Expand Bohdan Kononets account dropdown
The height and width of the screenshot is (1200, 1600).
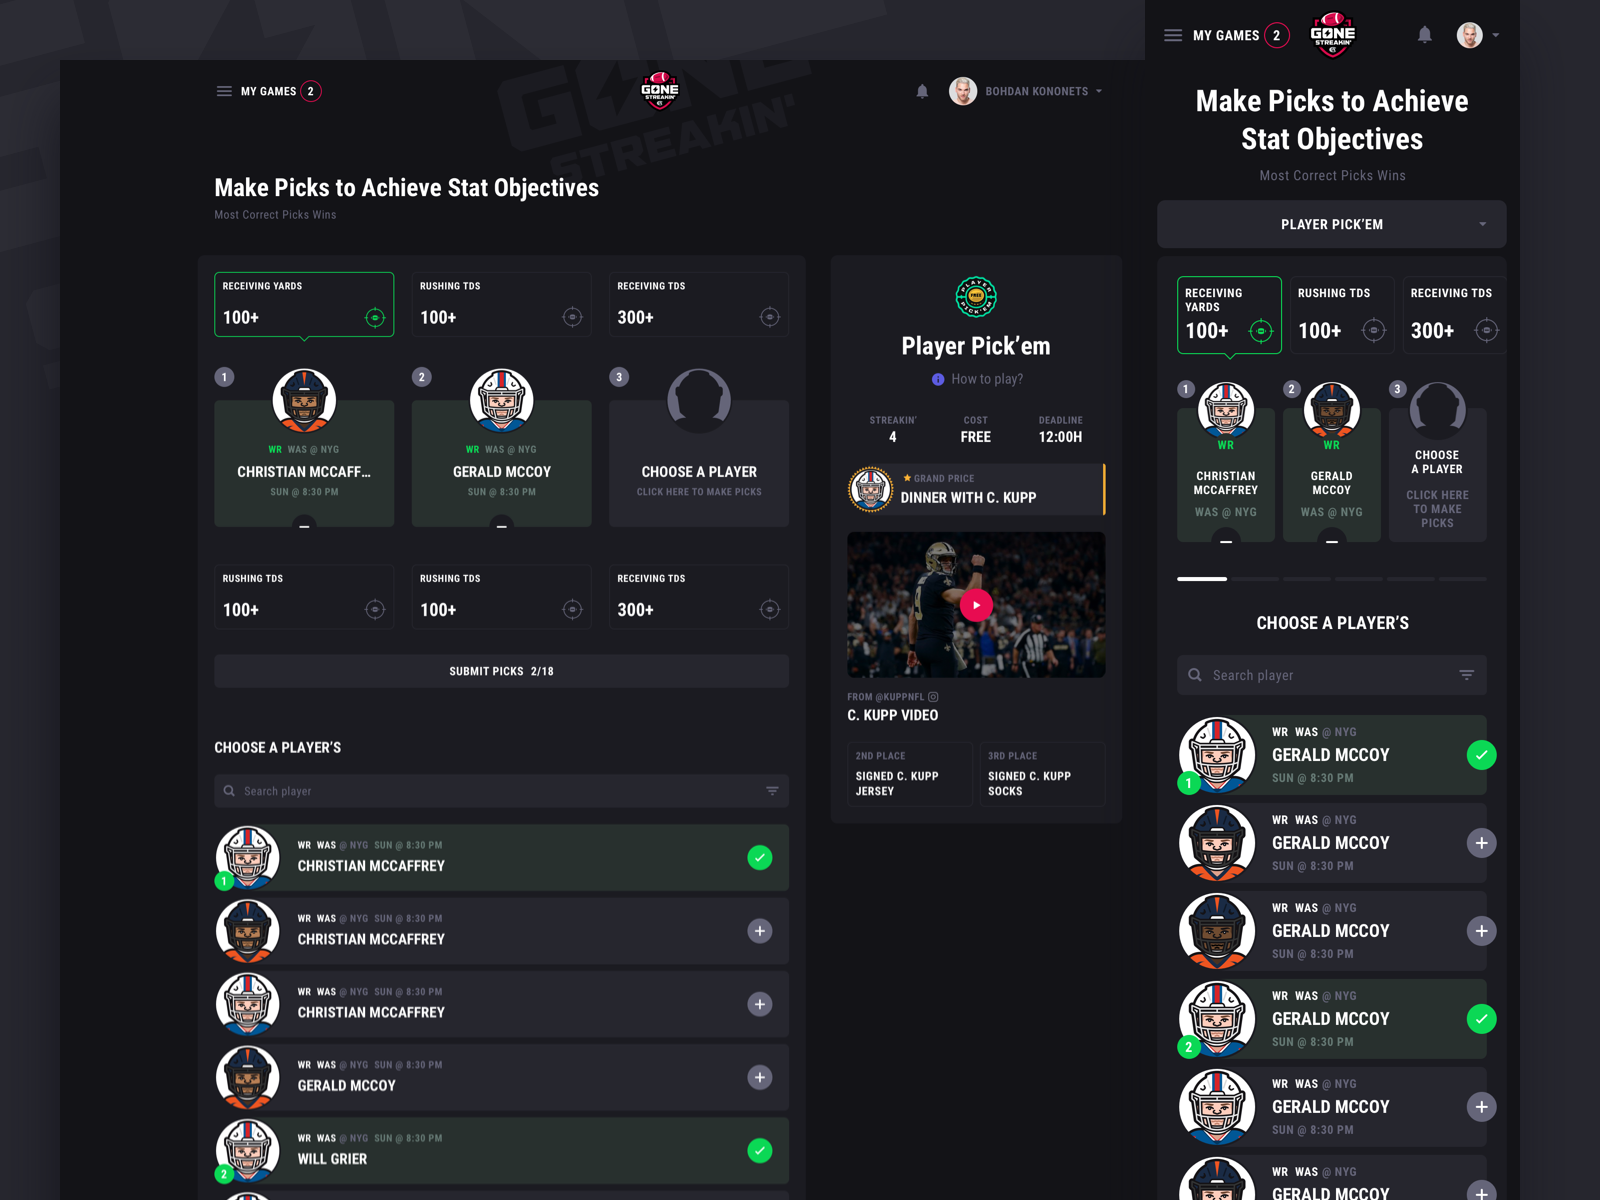coord(1099,91)
